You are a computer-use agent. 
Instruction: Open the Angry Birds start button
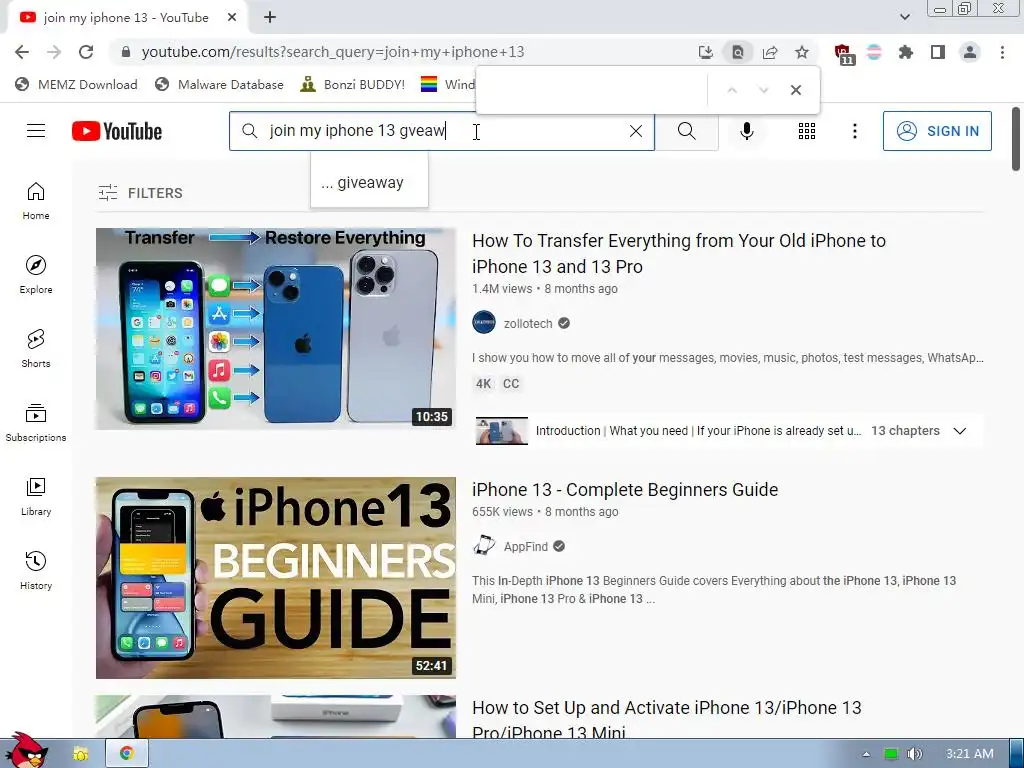(25, 751)
